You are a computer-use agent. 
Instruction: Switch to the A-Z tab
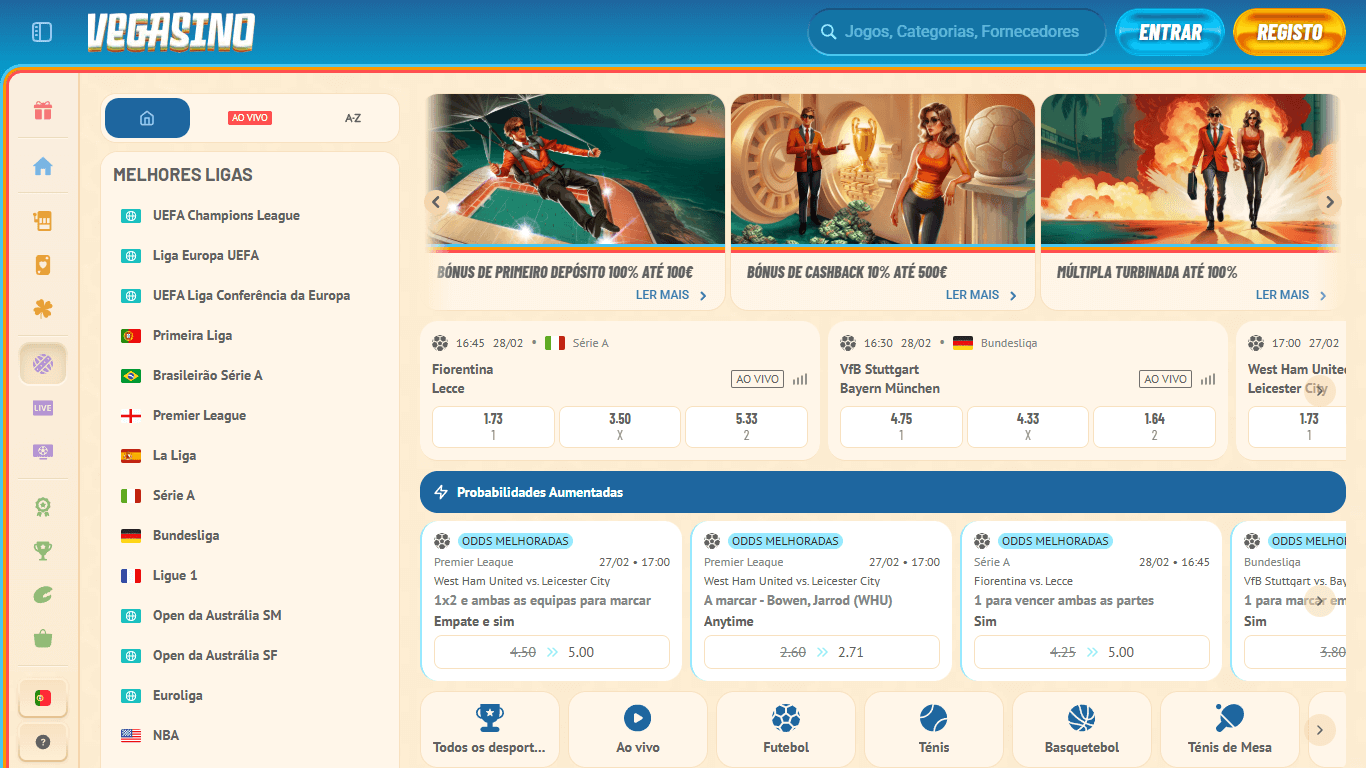click(x=353, y=118)
